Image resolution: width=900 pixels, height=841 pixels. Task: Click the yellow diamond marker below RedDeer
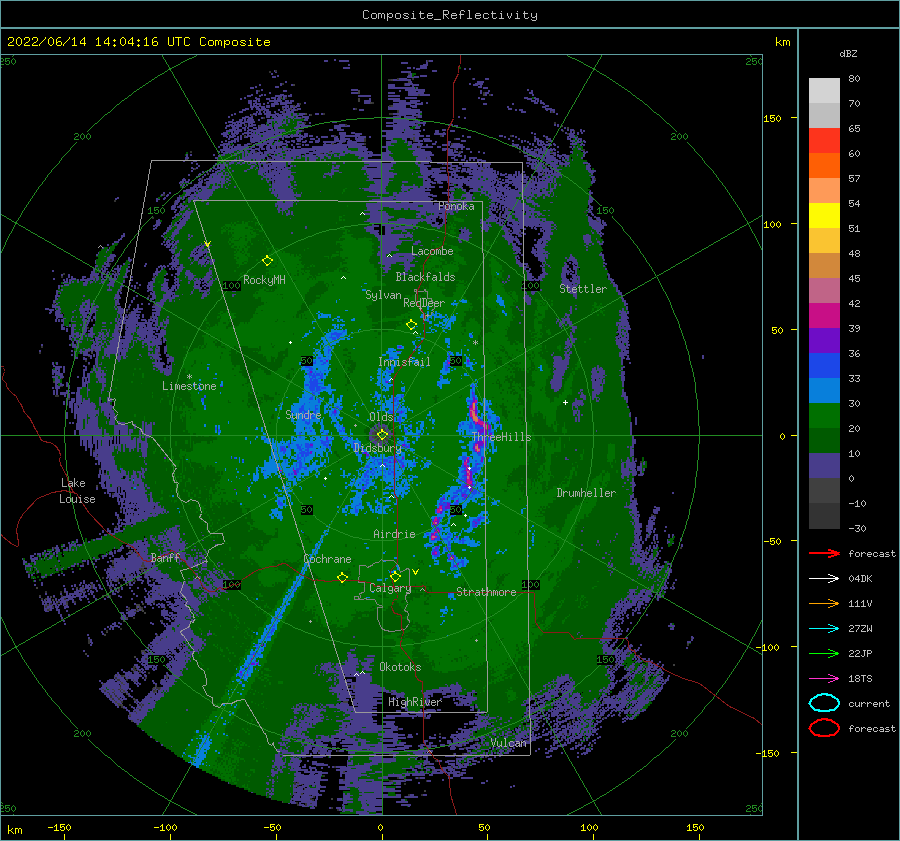(412, 325)
